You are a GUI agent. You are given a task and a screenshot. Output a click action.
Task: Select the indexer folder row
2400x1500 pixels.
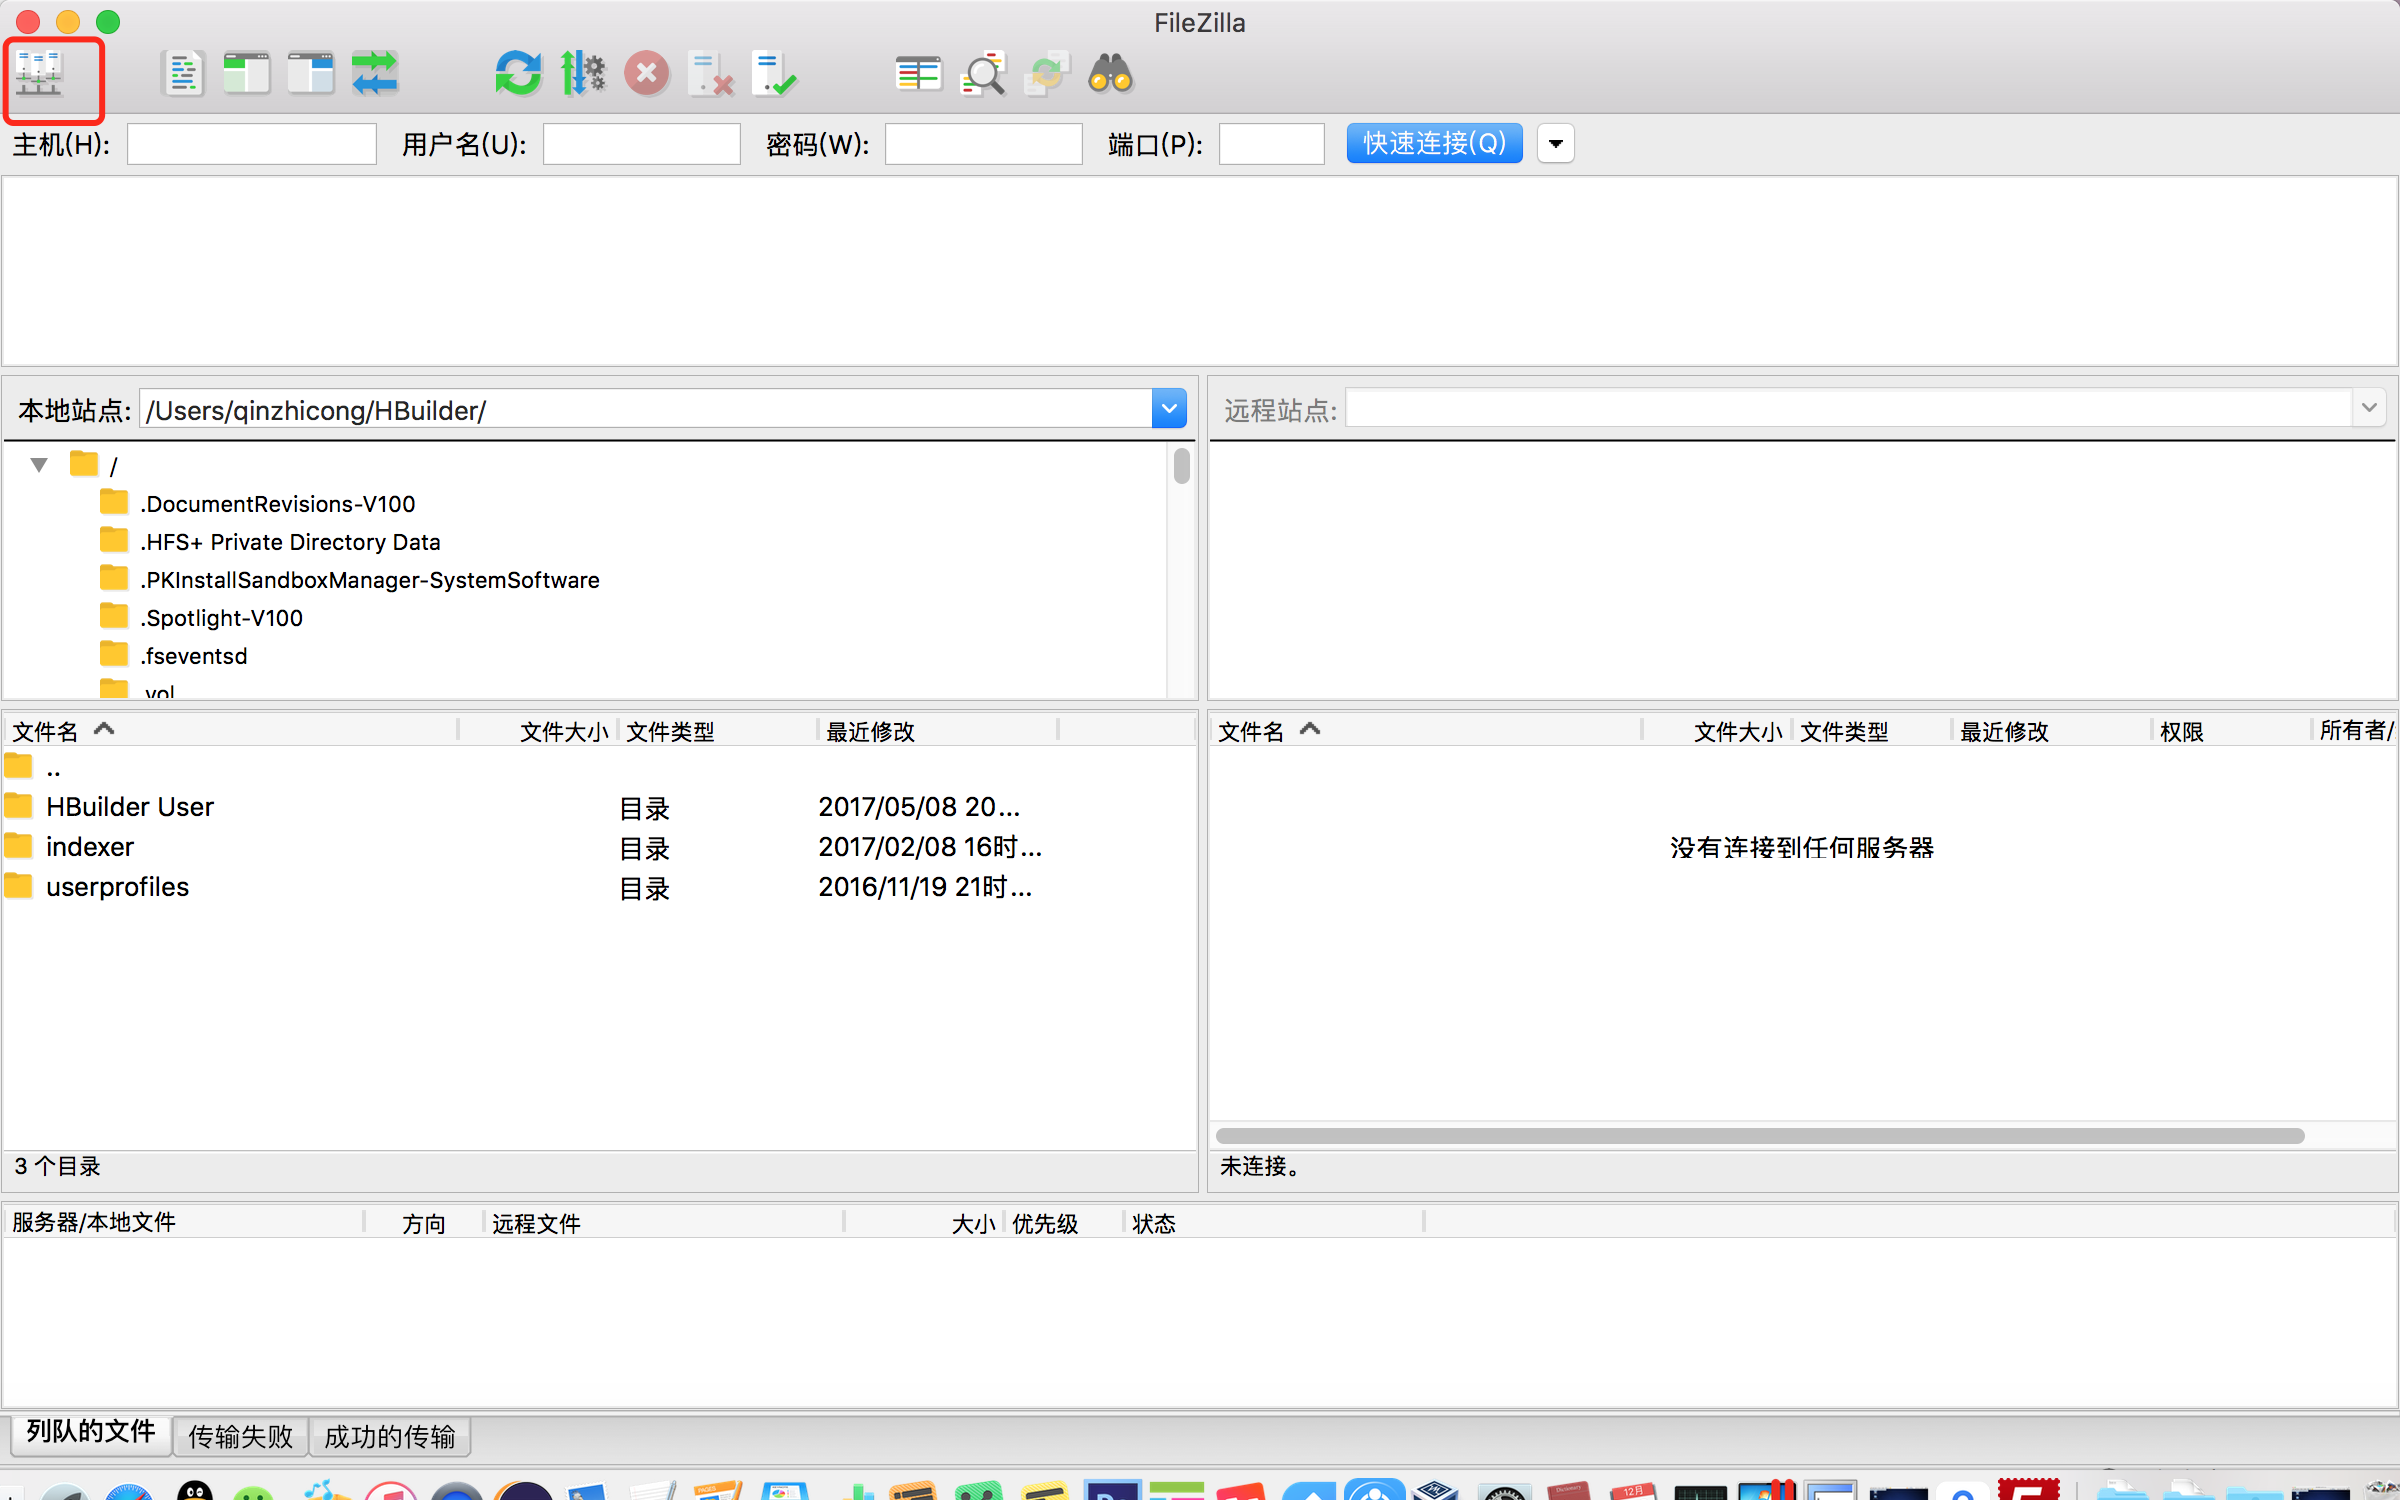pos(600,847)
